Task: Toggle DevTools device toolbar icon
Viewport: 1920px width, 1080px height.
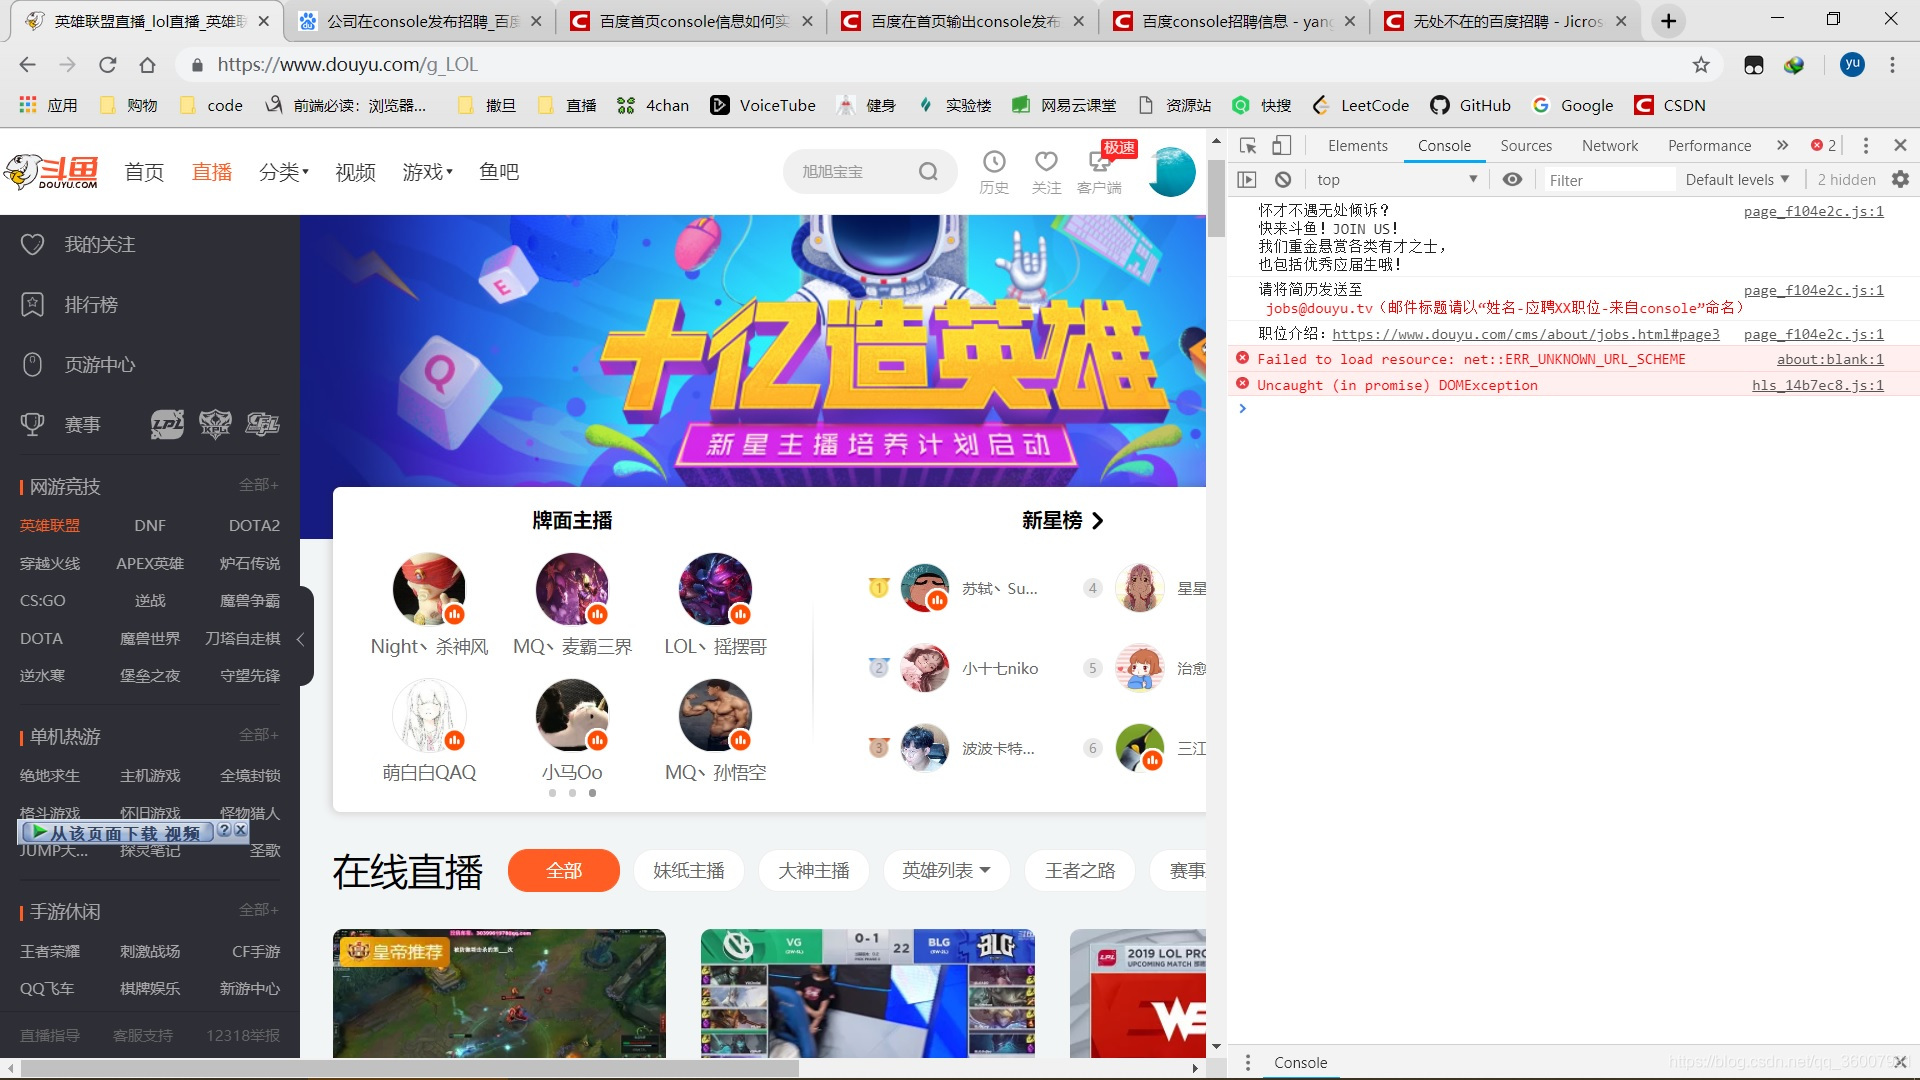Action: (1281, 146)
